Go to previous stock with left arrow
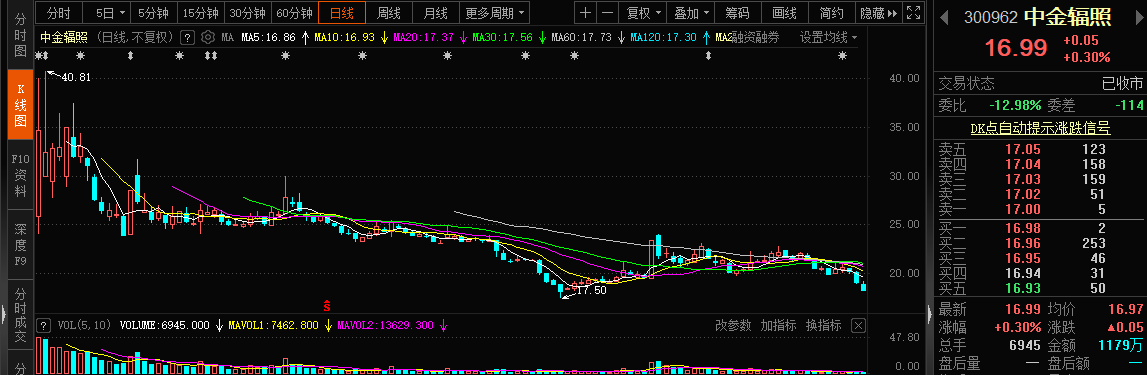The height and width of the screenshot is (375, 1147). [944, 17]
